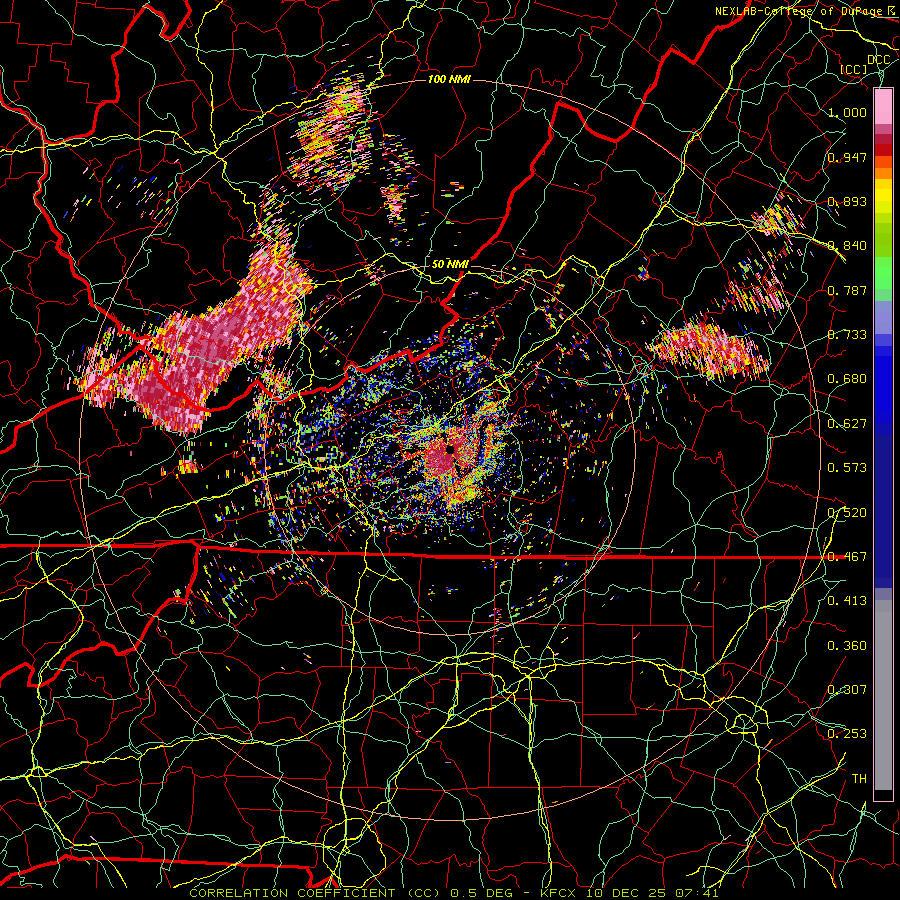Click the "TH" threshold label on the scale
Image resolution: width=900 pixels, height=900 pixels.
tap(859, 779)
